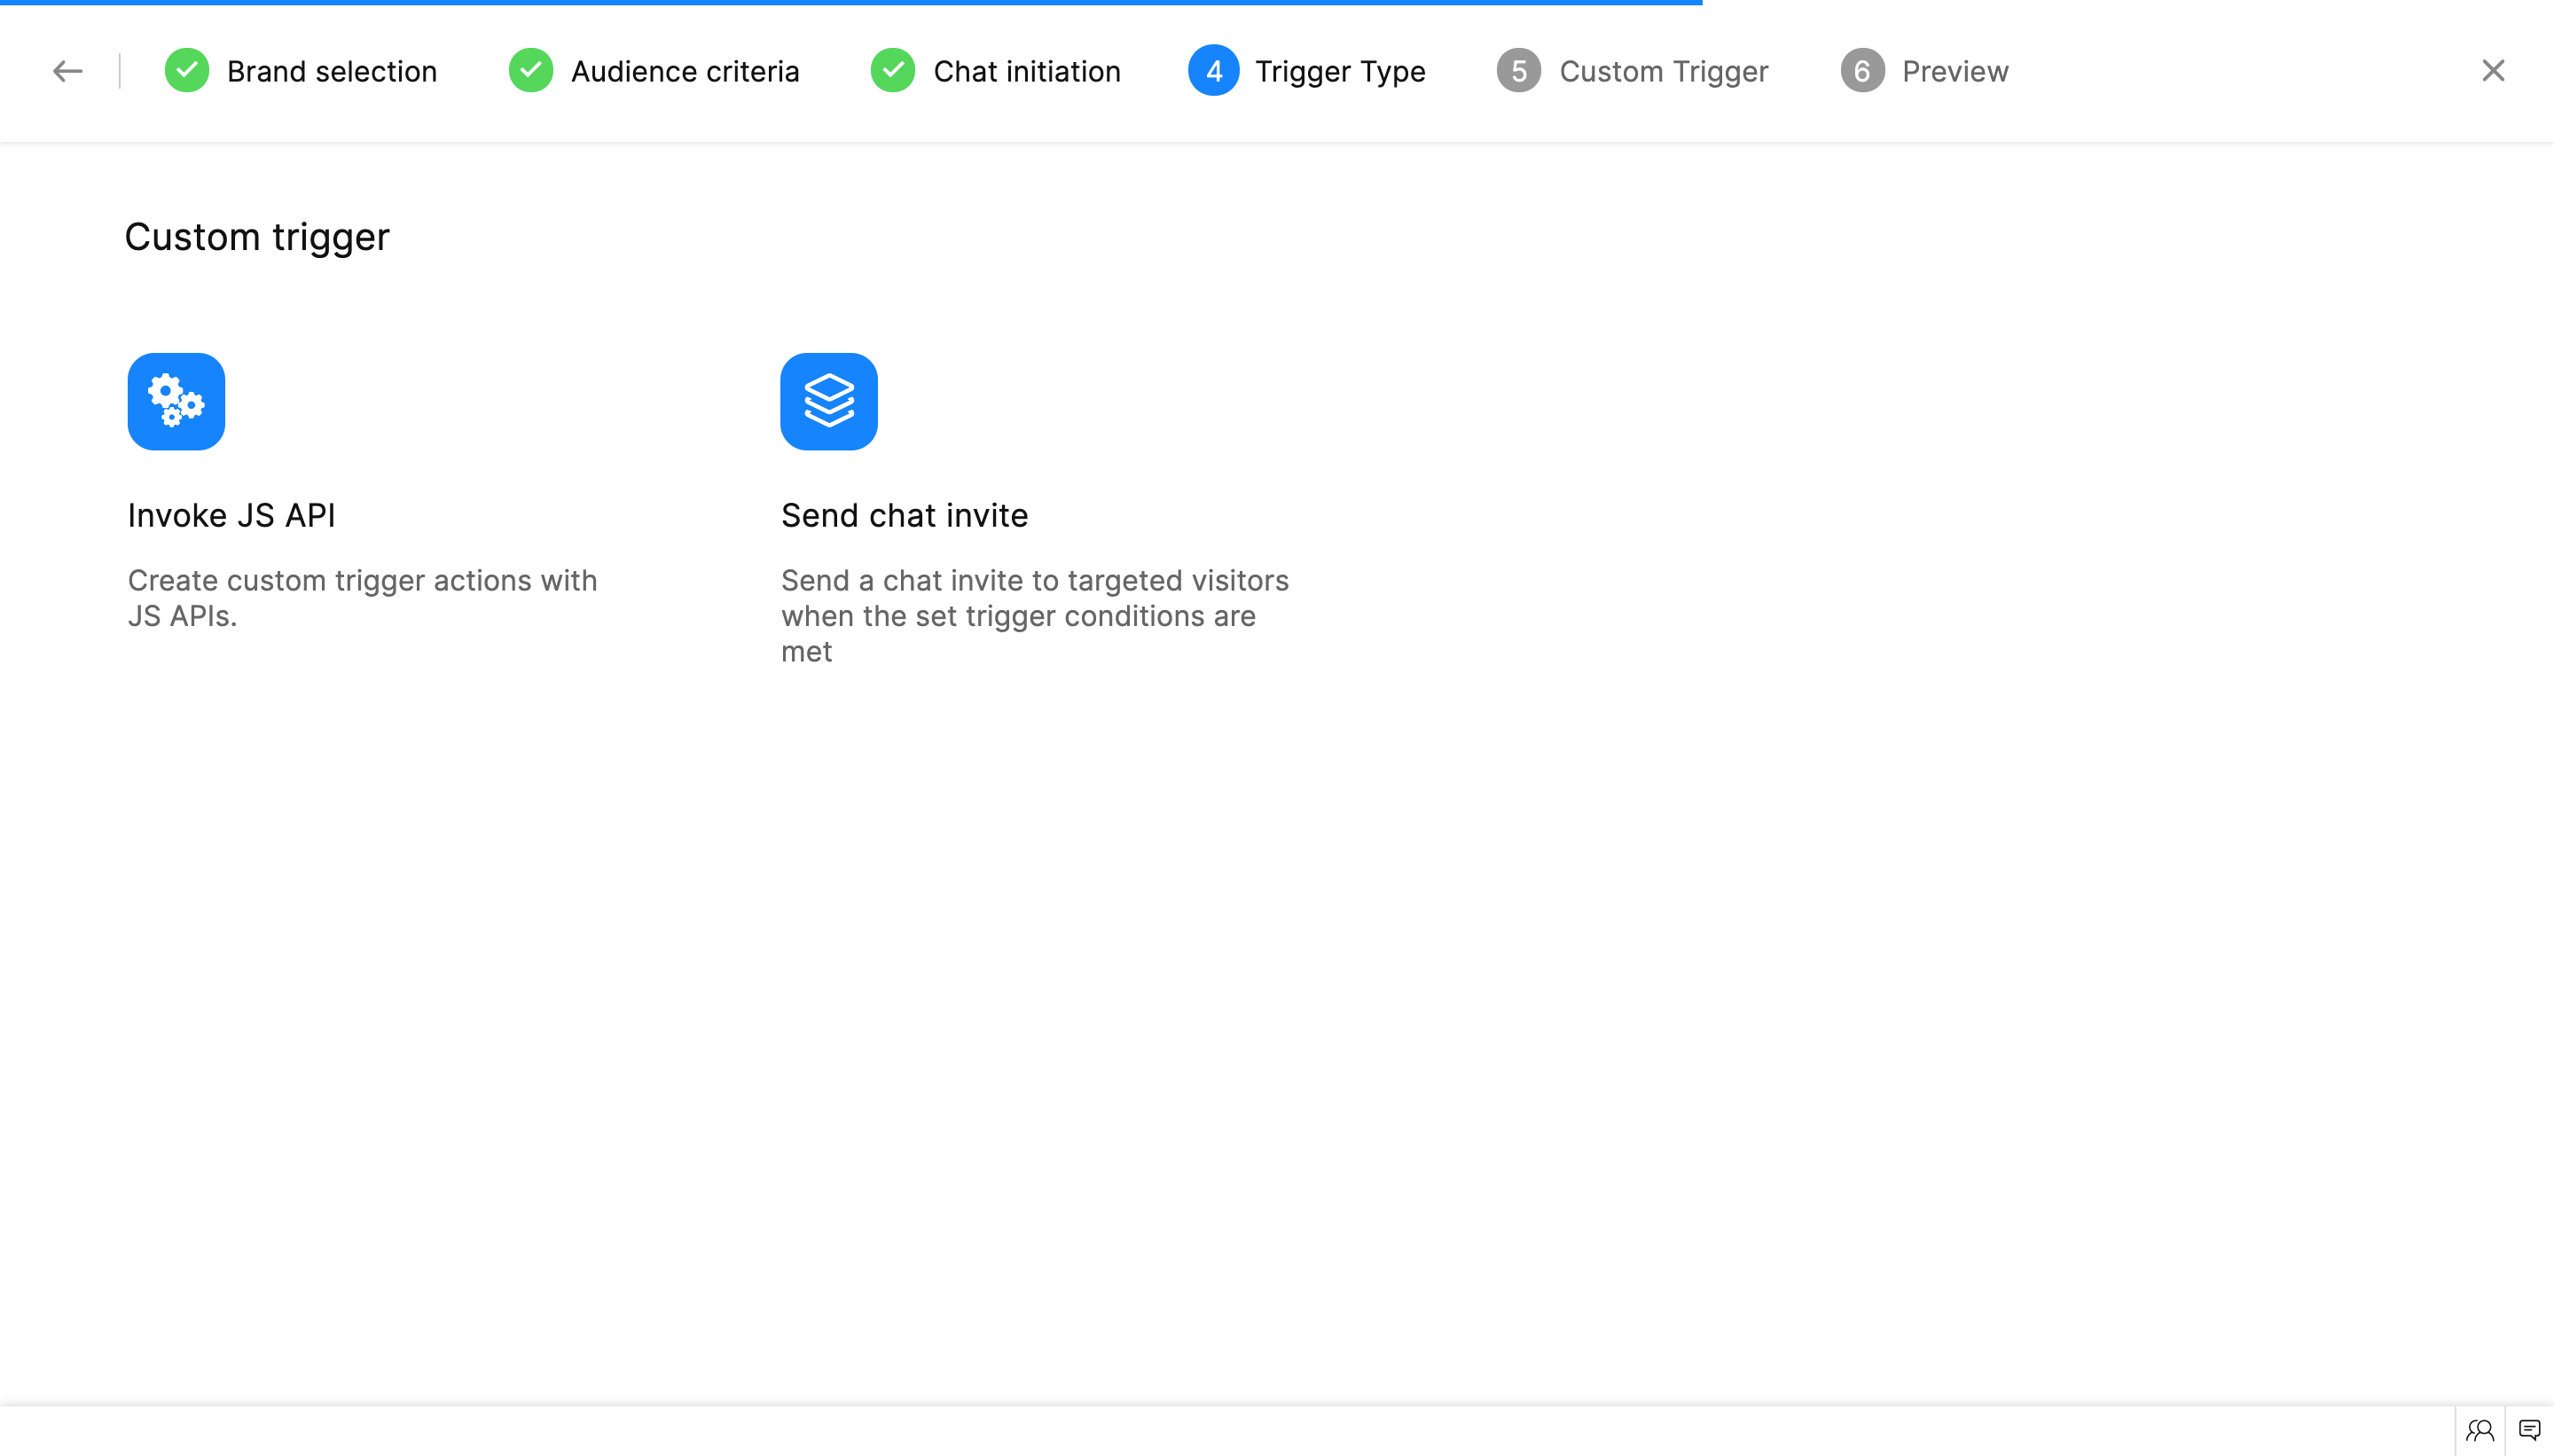
Task: Select the Send chat invite layers icon
Action: tap(828, 401)
